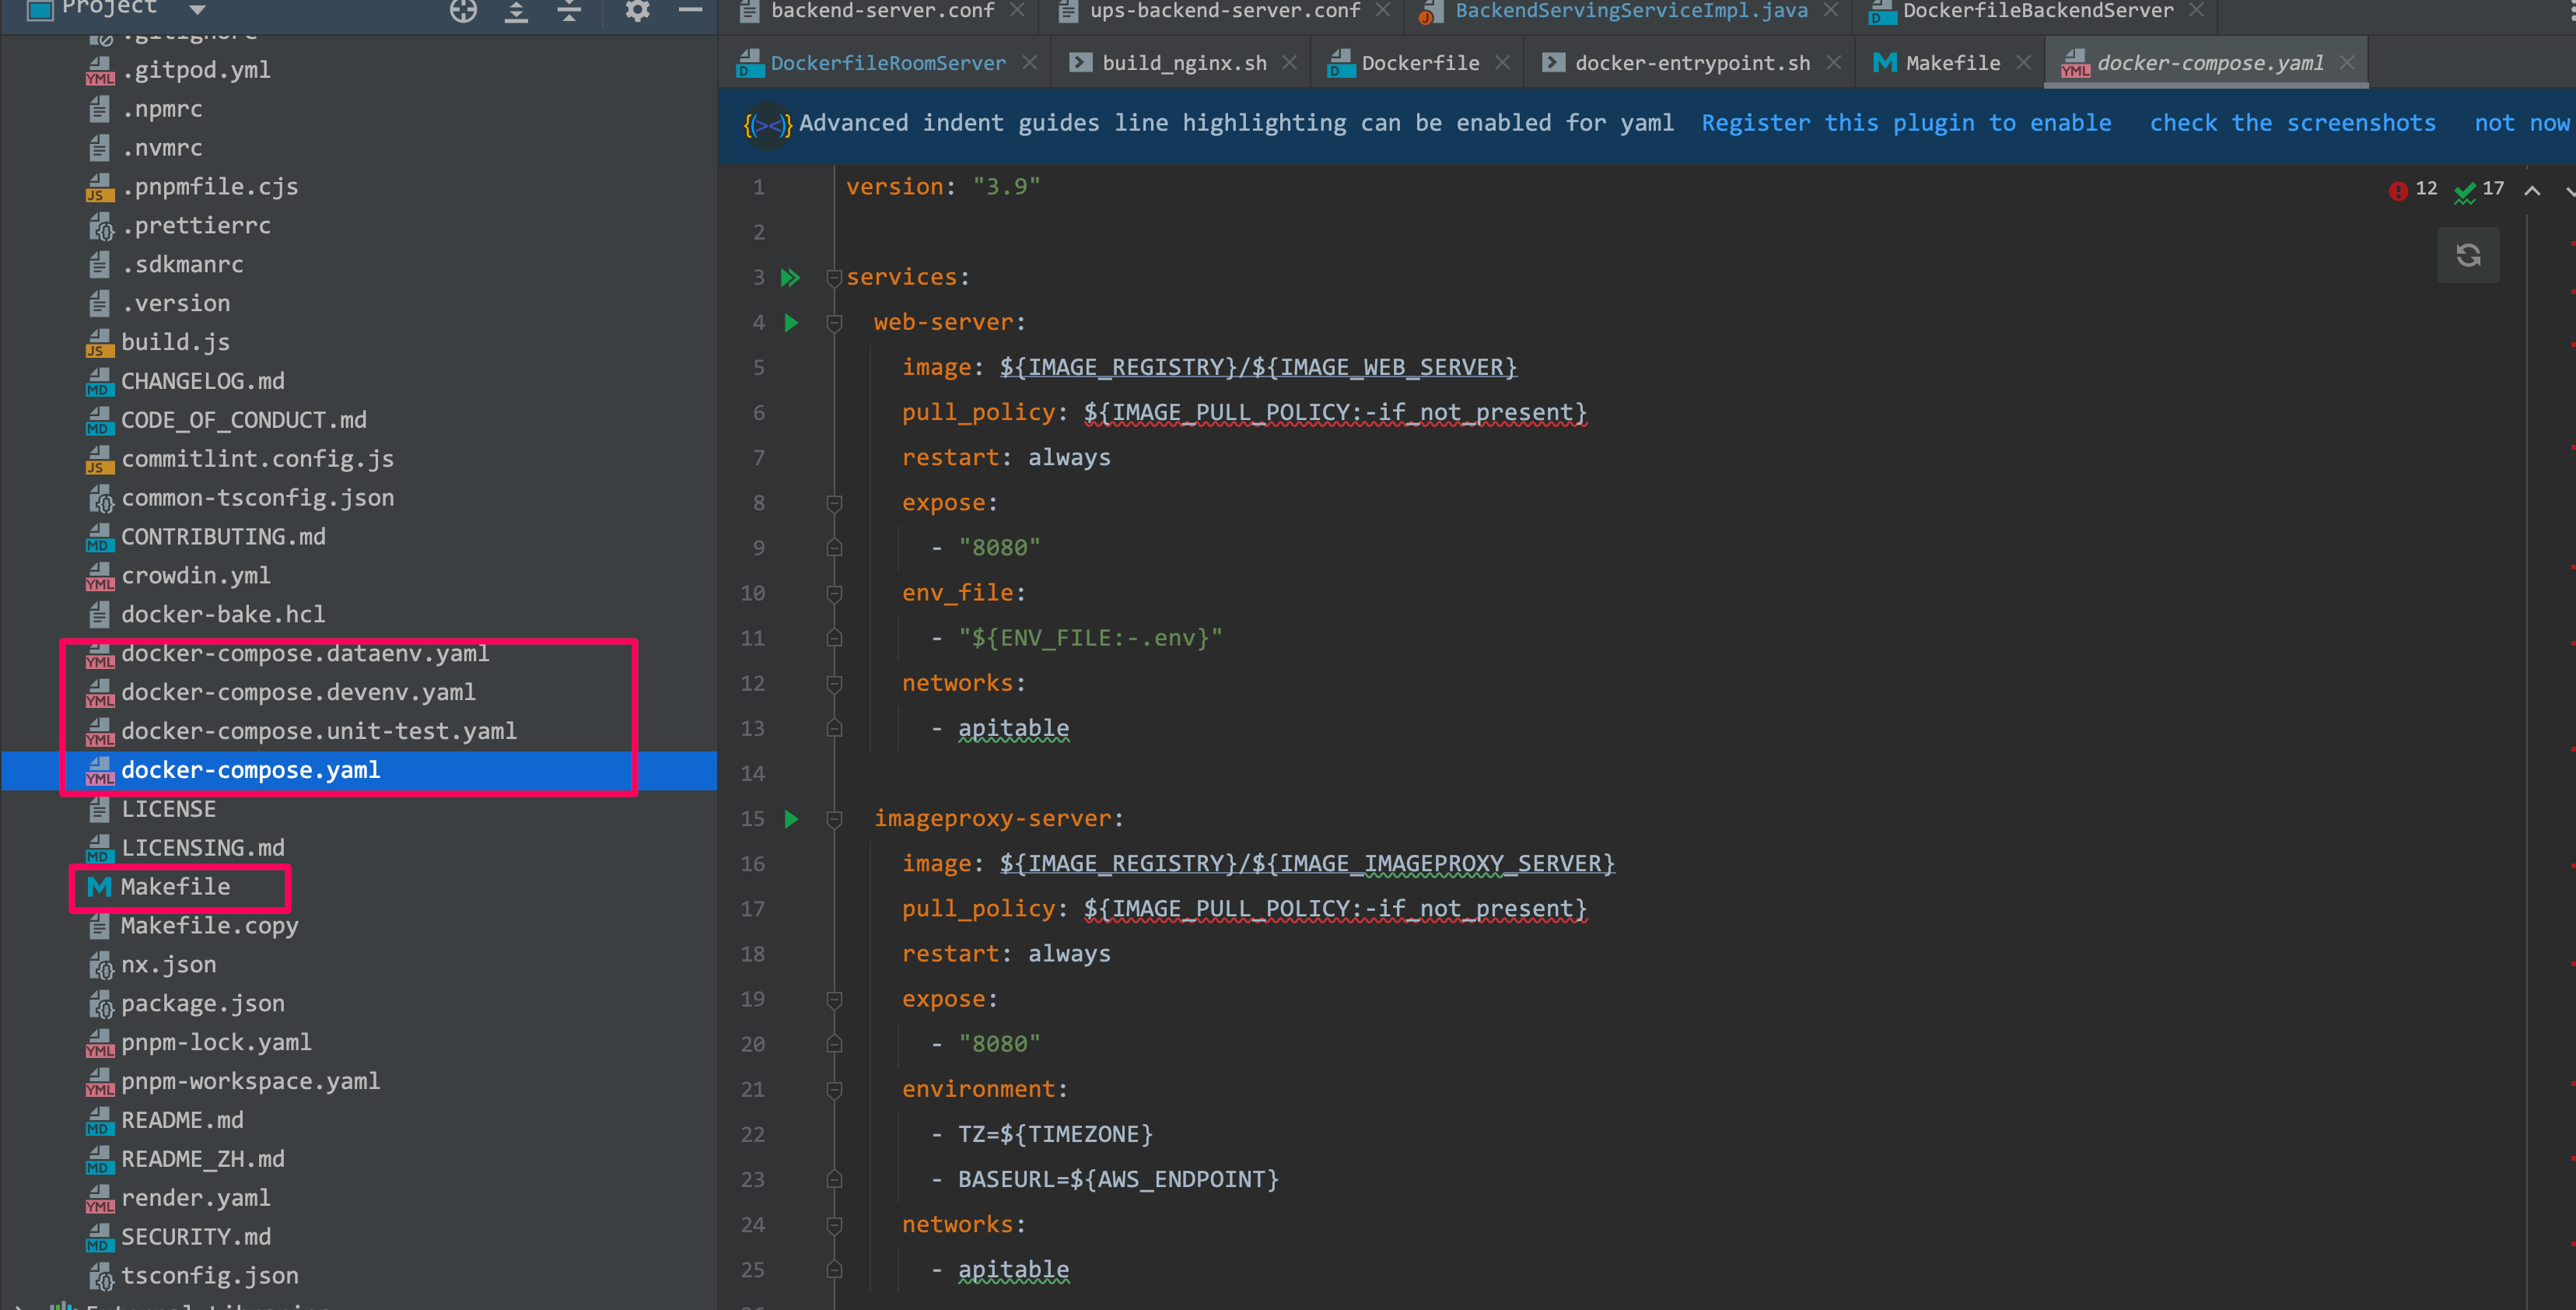Click the indent guides plugin icon in banner

[768, 124]
